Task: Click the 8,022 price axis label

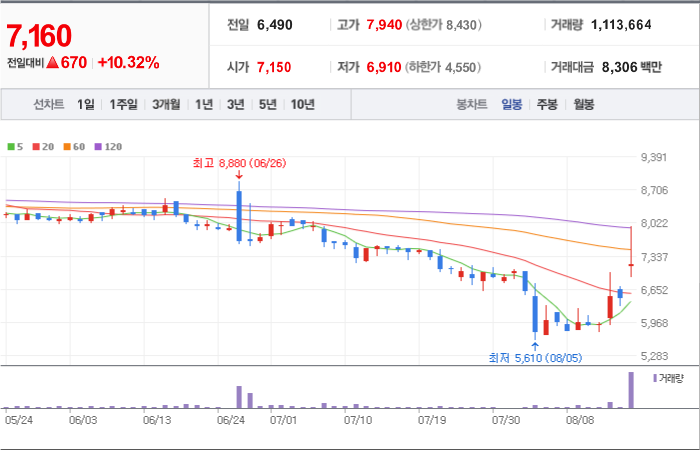Action: tap(654, 223)
